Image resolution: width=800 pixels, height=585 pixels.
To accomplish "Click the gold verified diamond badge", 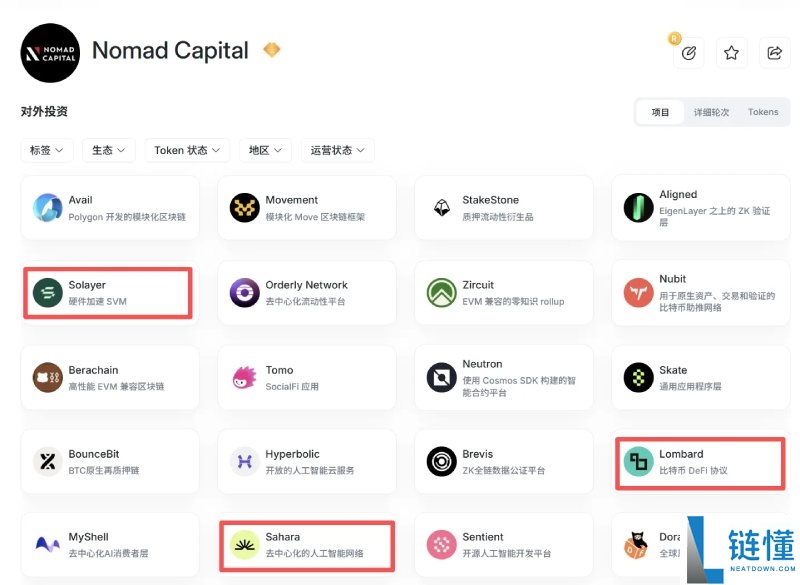I will [x=271, y=49].
